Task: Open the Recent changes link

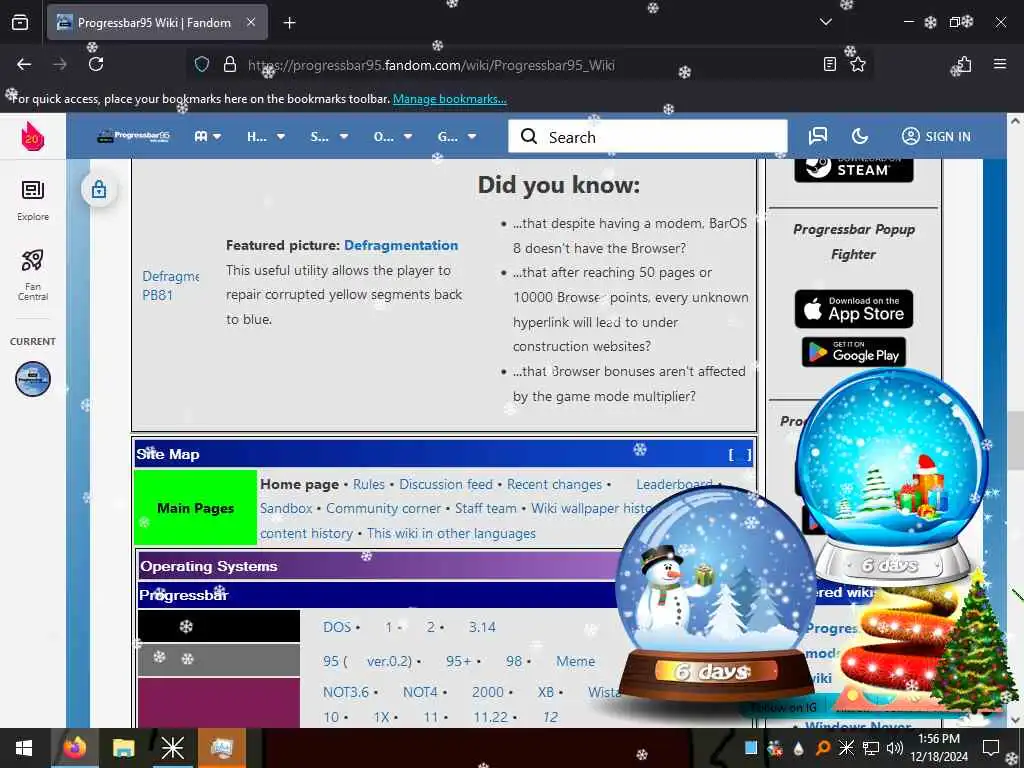Action: tap(554, 485)
